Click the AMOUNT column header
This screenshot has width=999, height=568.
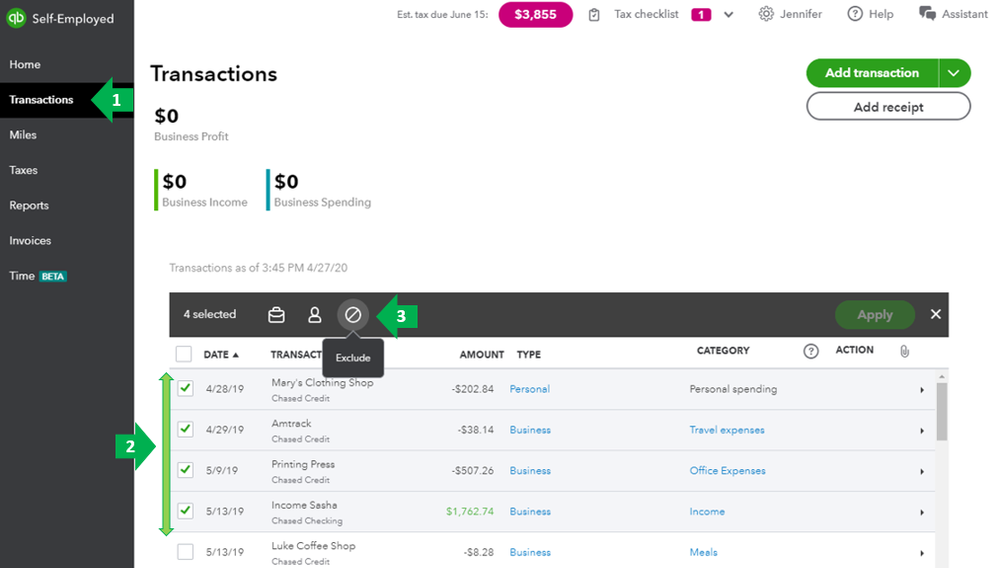[482, 355]
